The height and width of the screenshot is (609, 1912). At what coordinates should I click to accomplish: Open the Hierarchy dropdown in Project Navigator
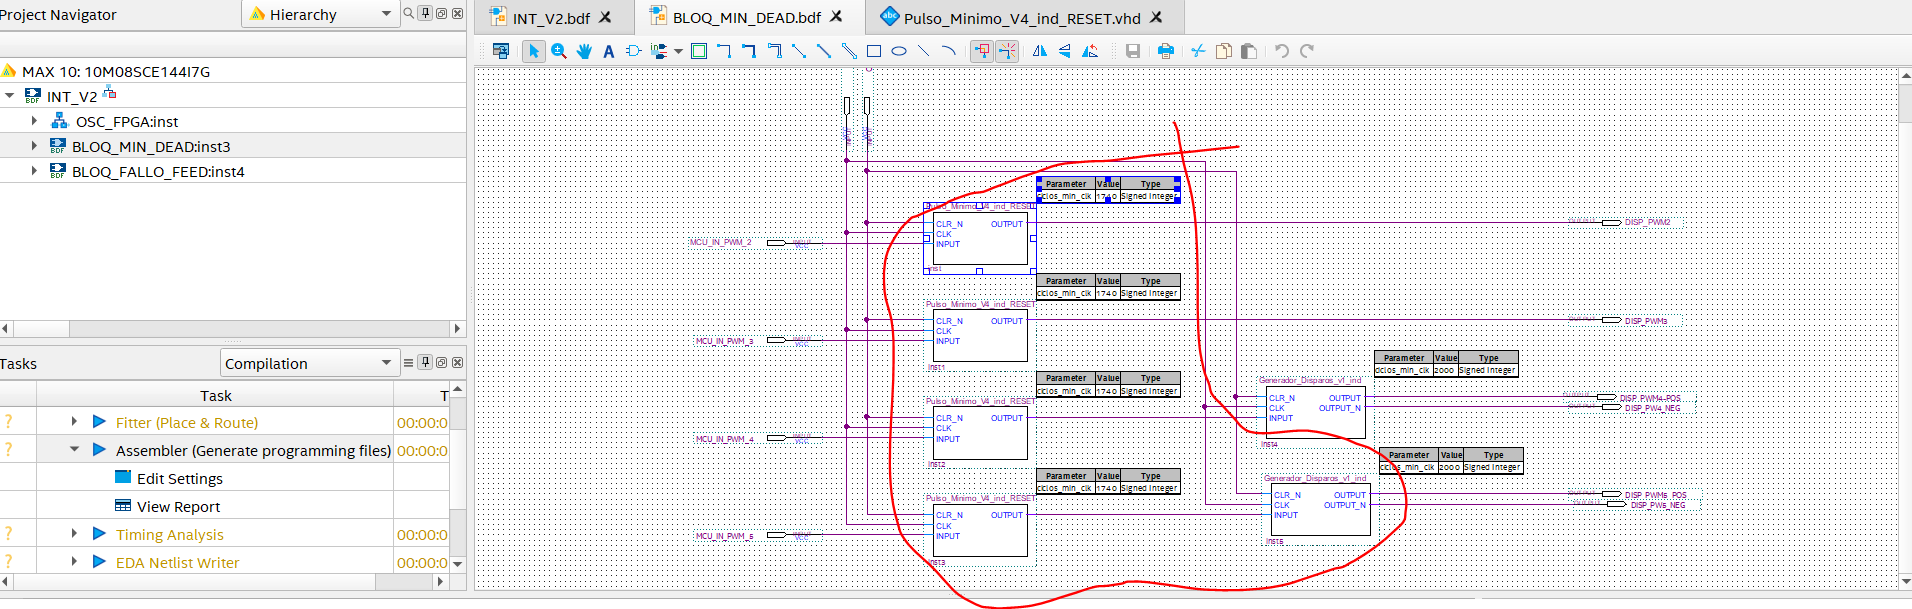[320, 14]
